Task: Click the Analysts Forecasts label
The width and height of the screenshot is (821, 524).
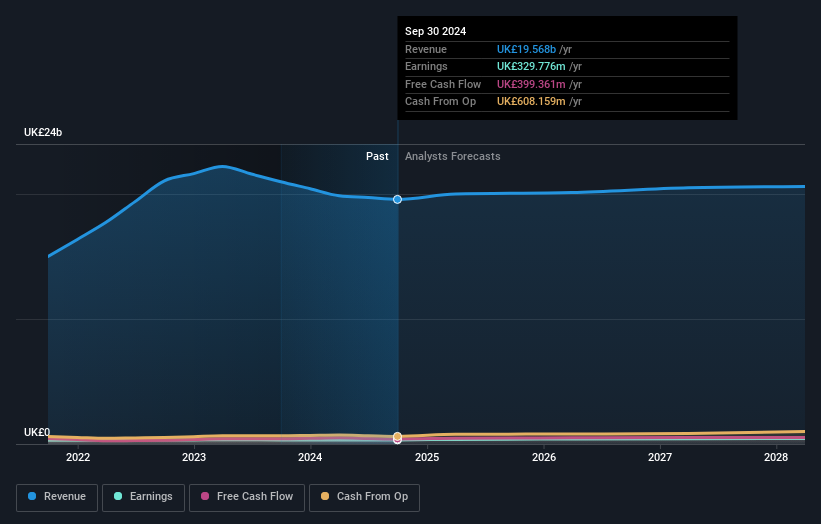Action: coord(452,156)
